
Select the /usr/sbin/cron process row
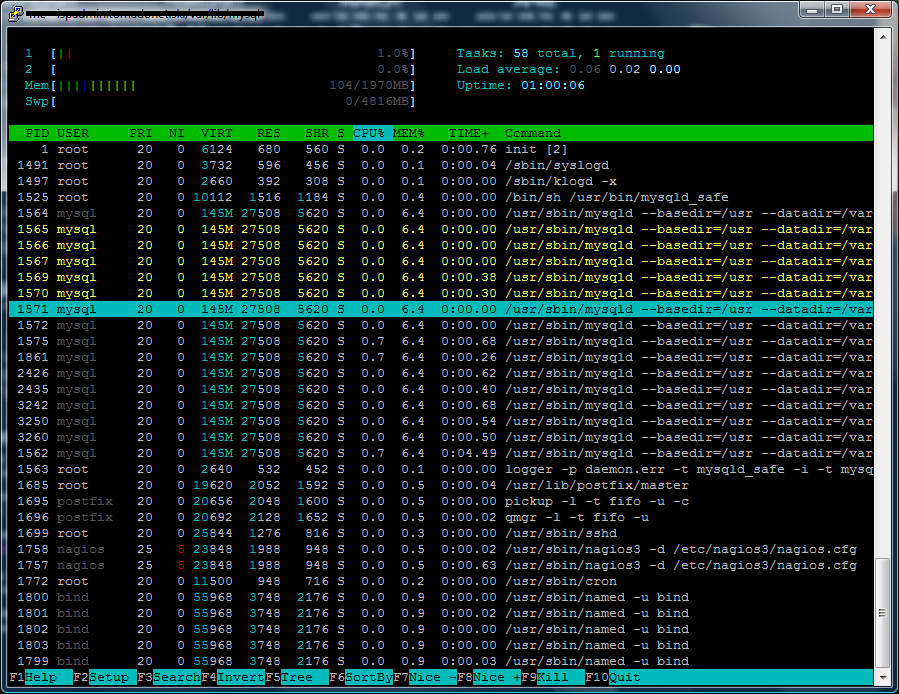click(441, 582)
